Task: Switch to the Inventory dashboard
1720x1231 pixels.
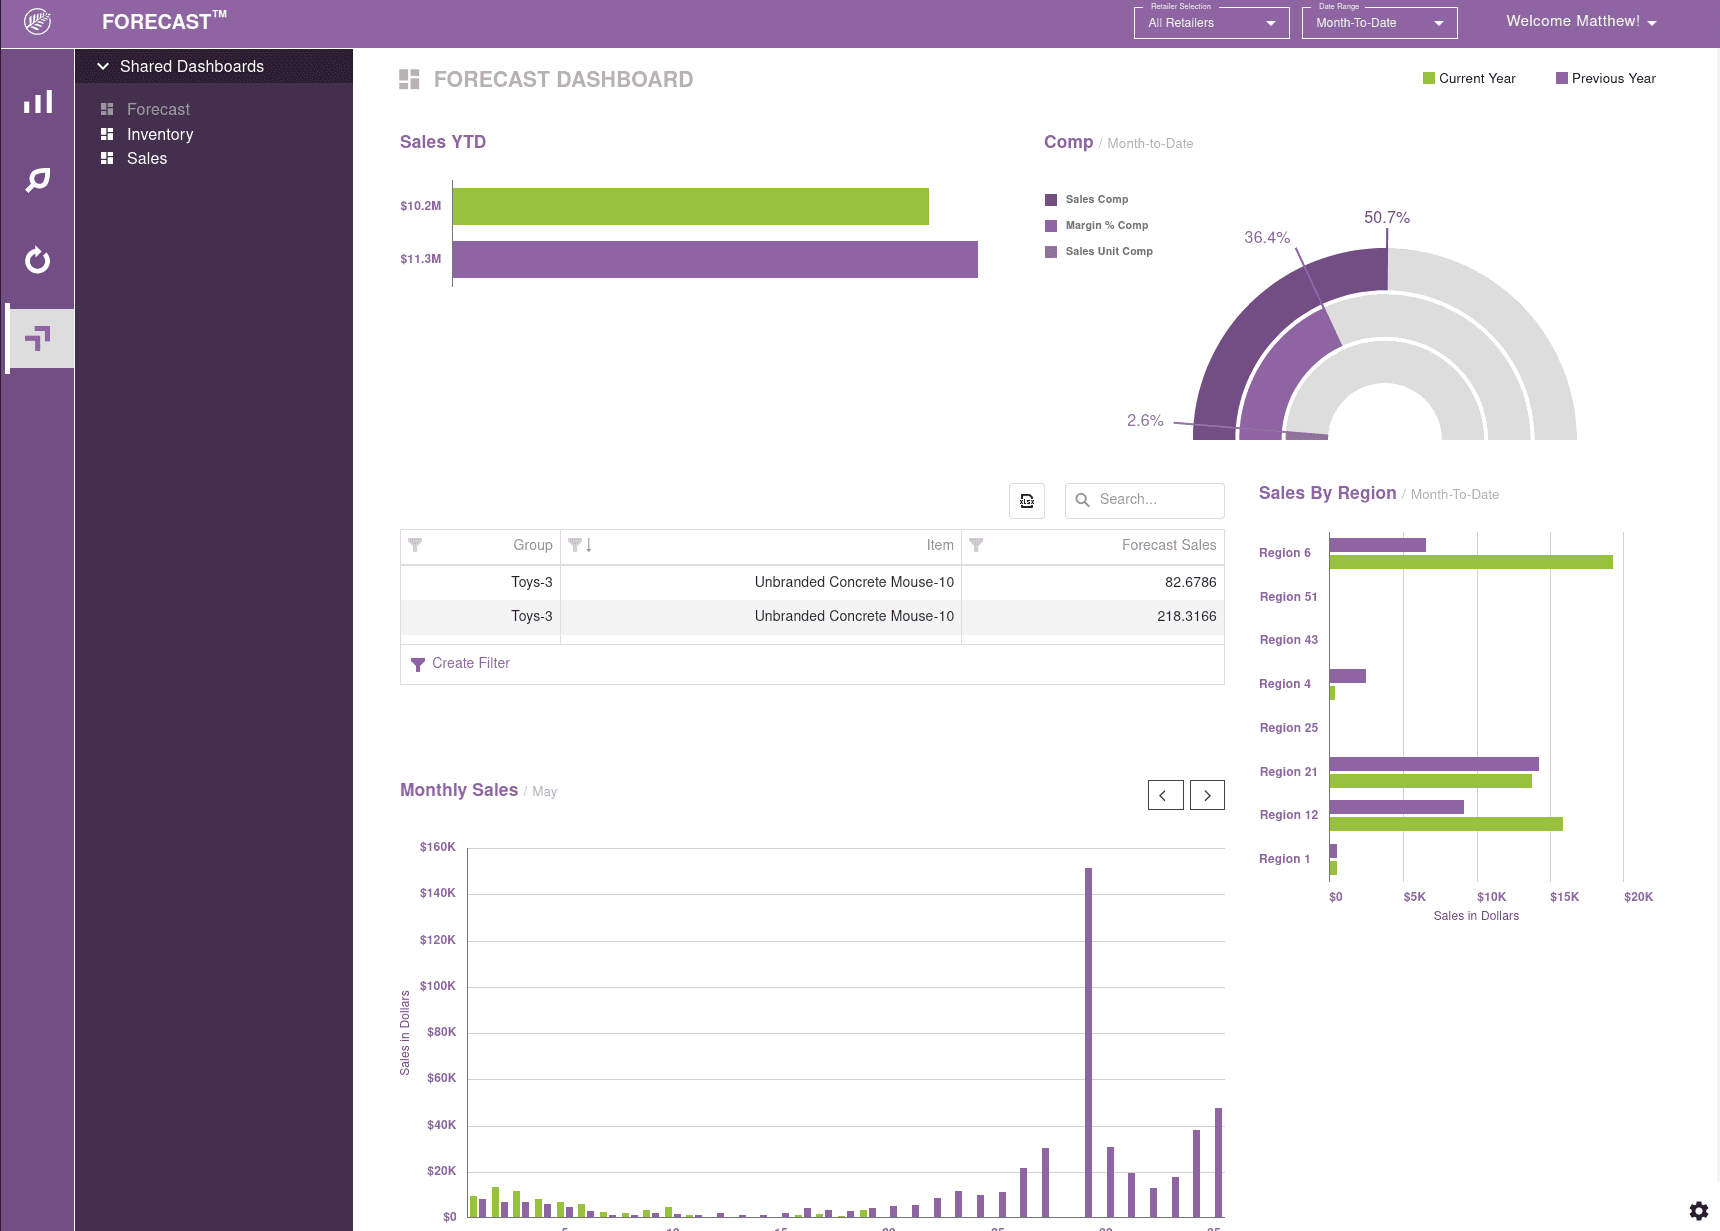Action: pos(160,134)
